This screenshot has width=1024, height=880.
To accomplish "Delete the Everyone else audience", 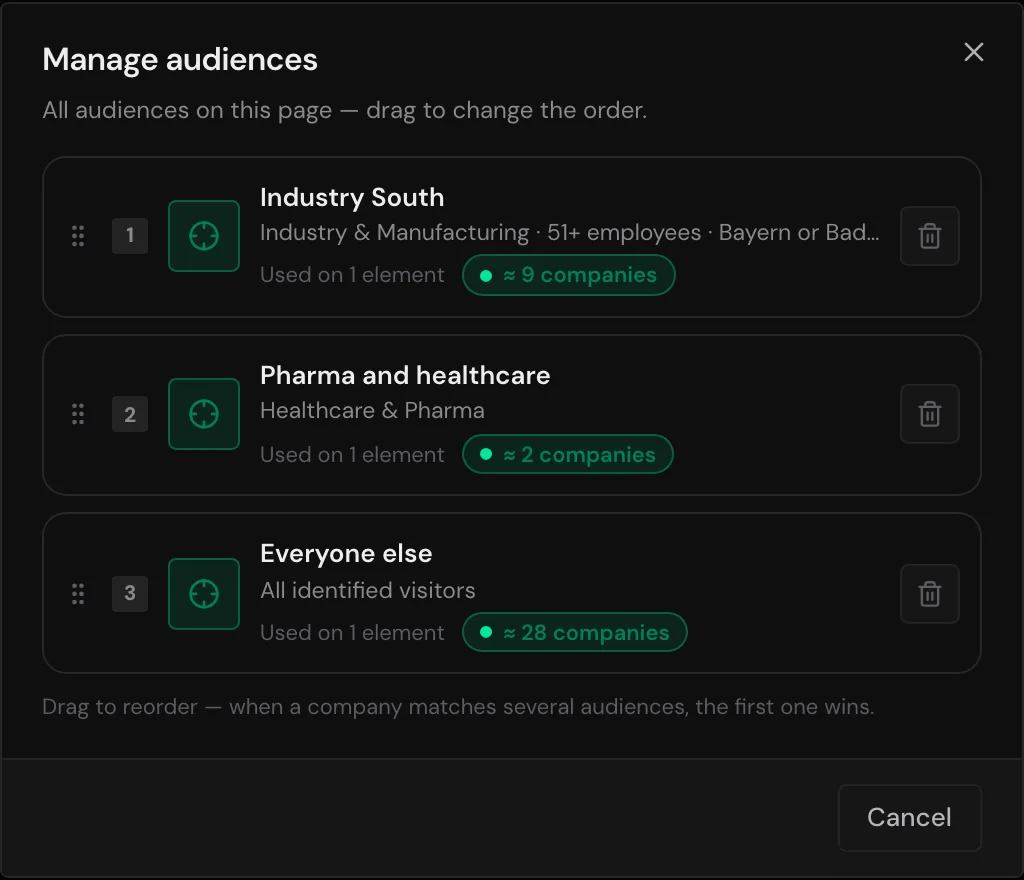I will 929,593.
